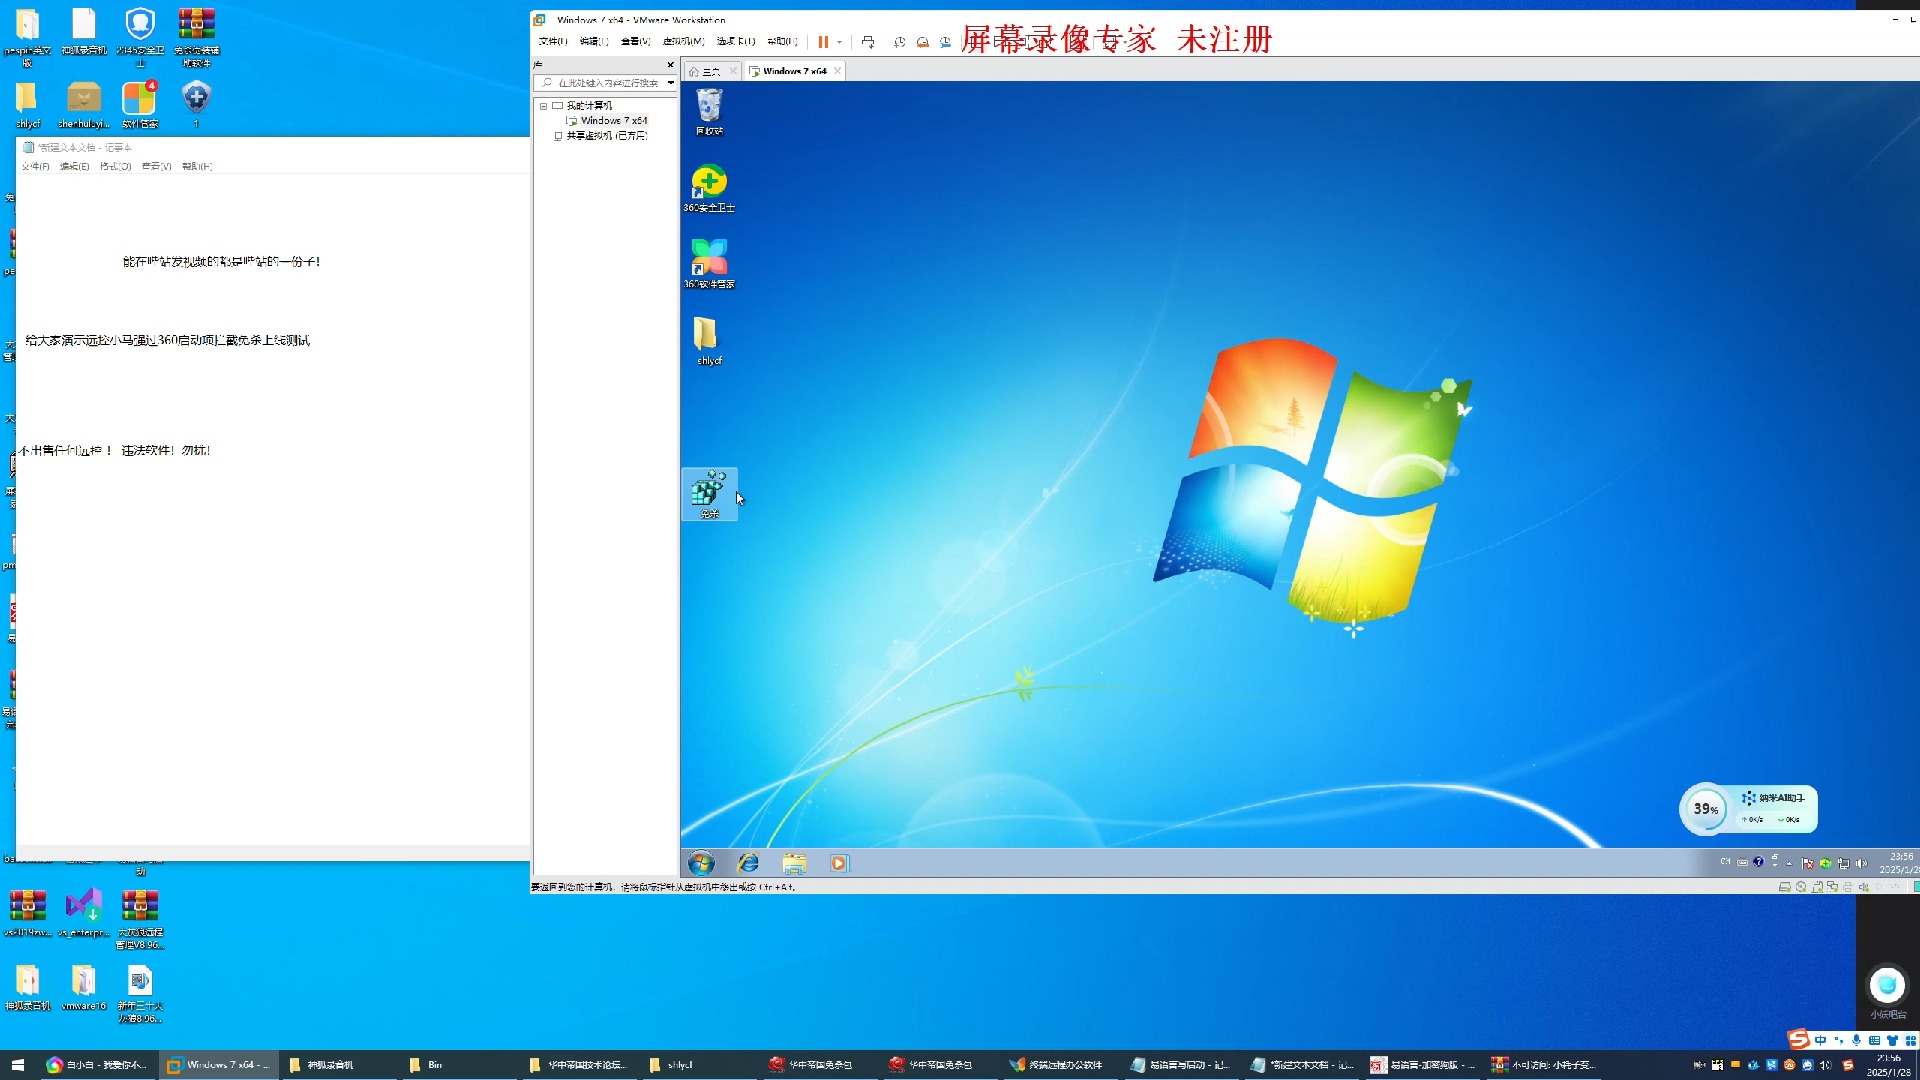Switch to the Windows 7 x64 tab
Viewport: 1920px width, 1080px height.
793,71
